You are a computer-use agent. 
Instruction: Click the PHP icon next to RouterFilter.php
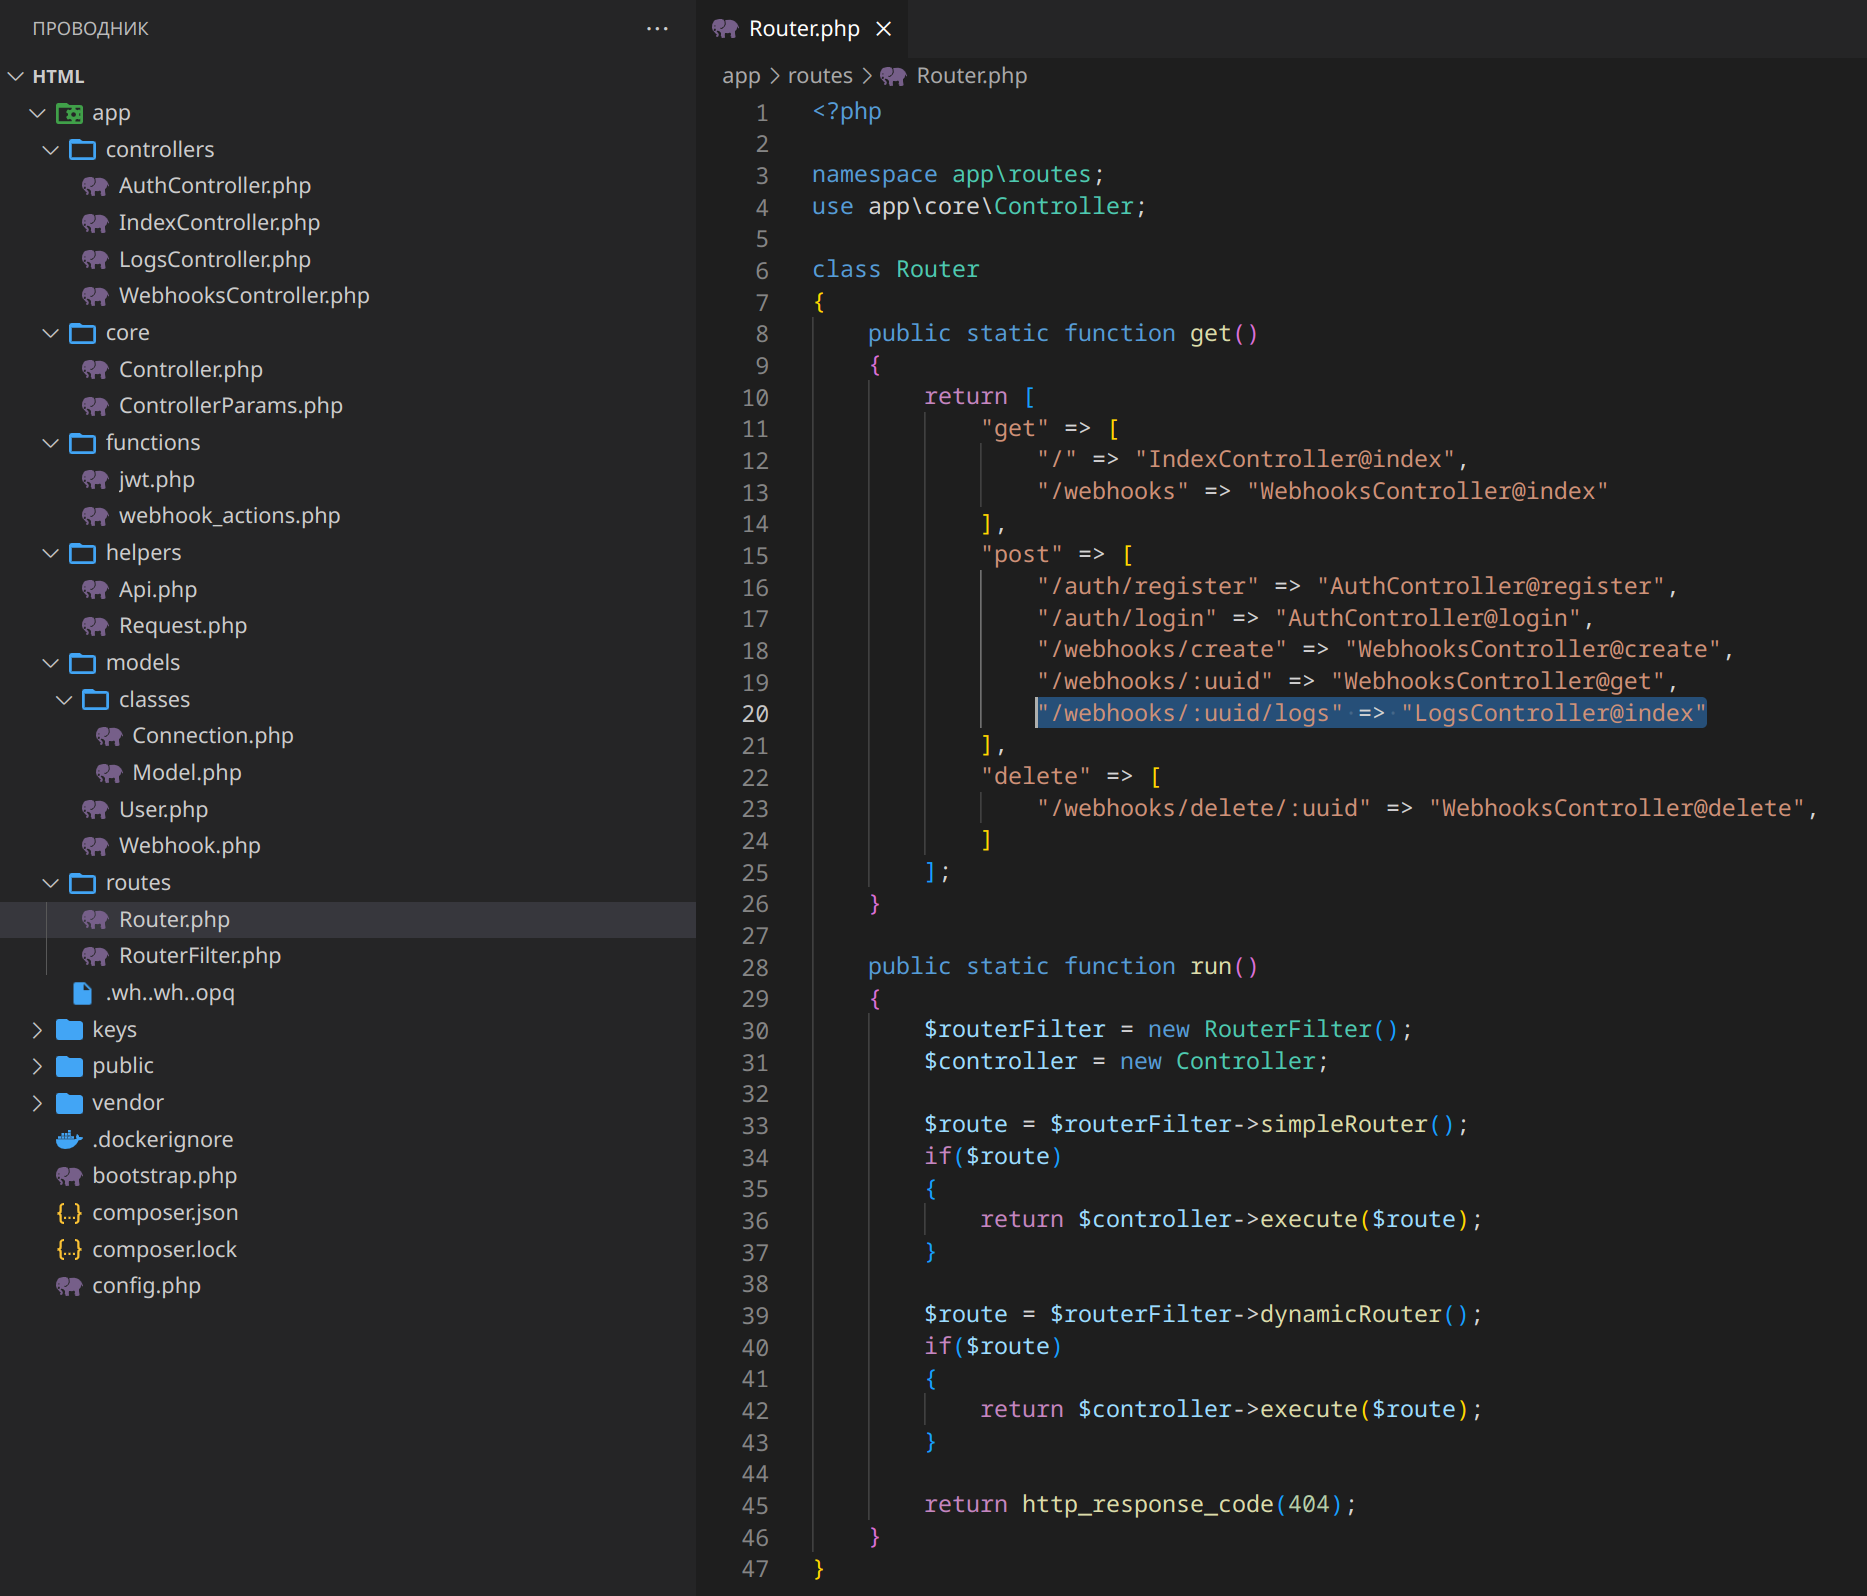pos(95,956)
